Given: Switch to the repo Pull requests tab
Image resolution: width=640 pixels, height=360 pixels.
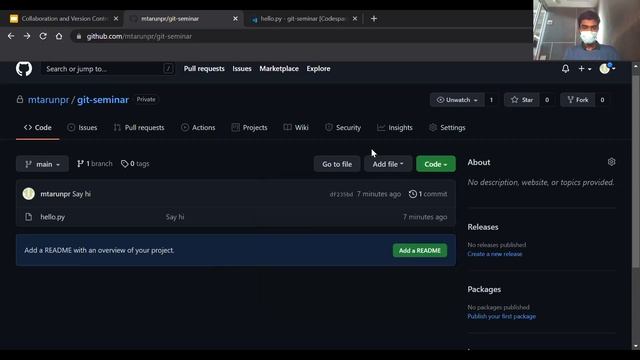Looking at the screenshot, I should tap(139, 128).
